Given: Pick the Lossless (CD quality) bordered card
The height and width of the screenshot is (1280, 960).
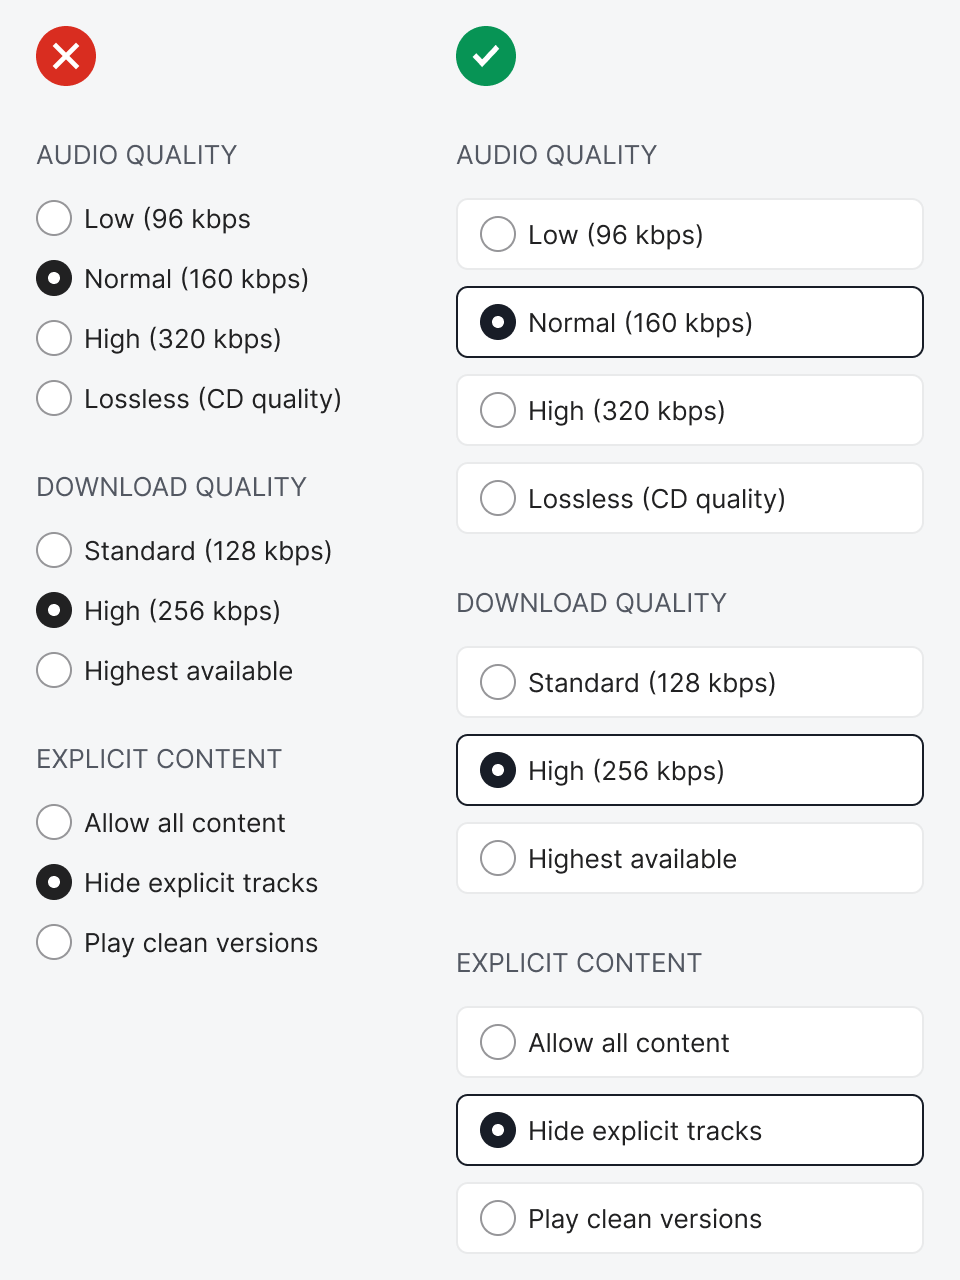Looking at the screenshot, I should pos(689,498).
